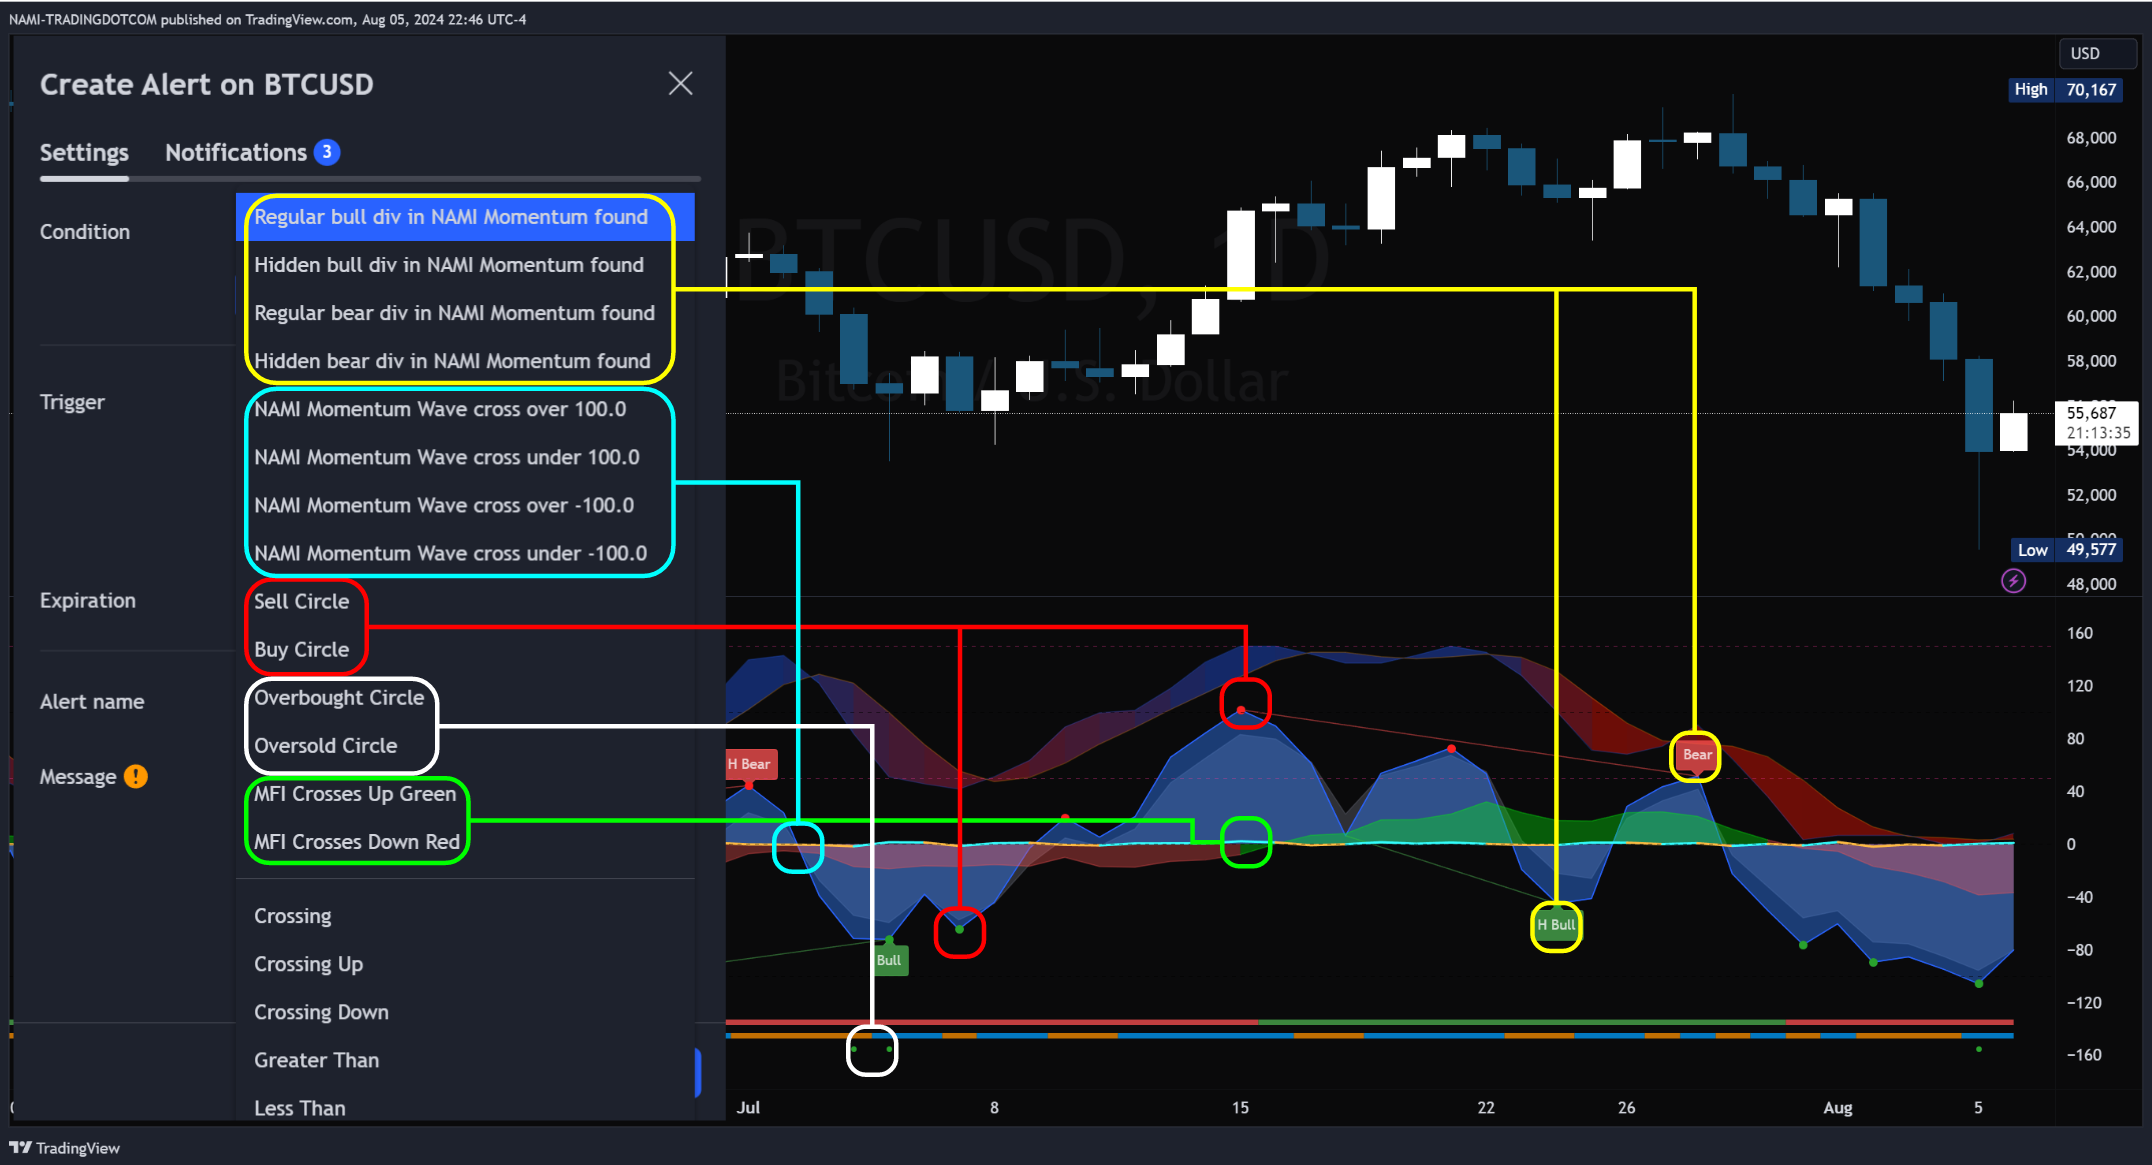
Task: Click the High 70,167 price label
Action: [x=2066, y=90]
